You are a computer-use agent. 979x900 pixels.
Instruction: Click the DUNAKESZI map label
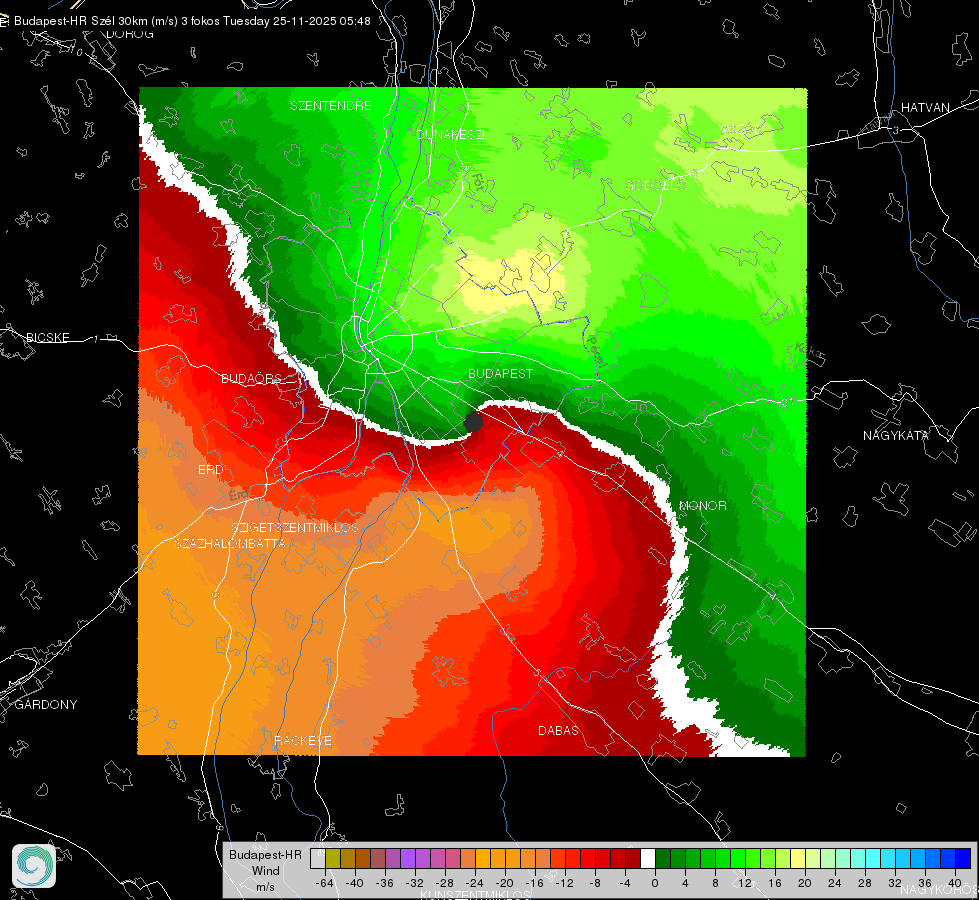[x=450, y=134]
